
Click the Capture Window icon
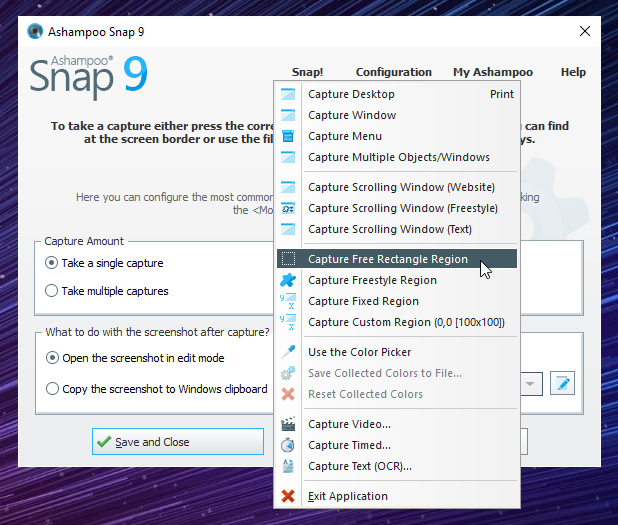(288, 115)
